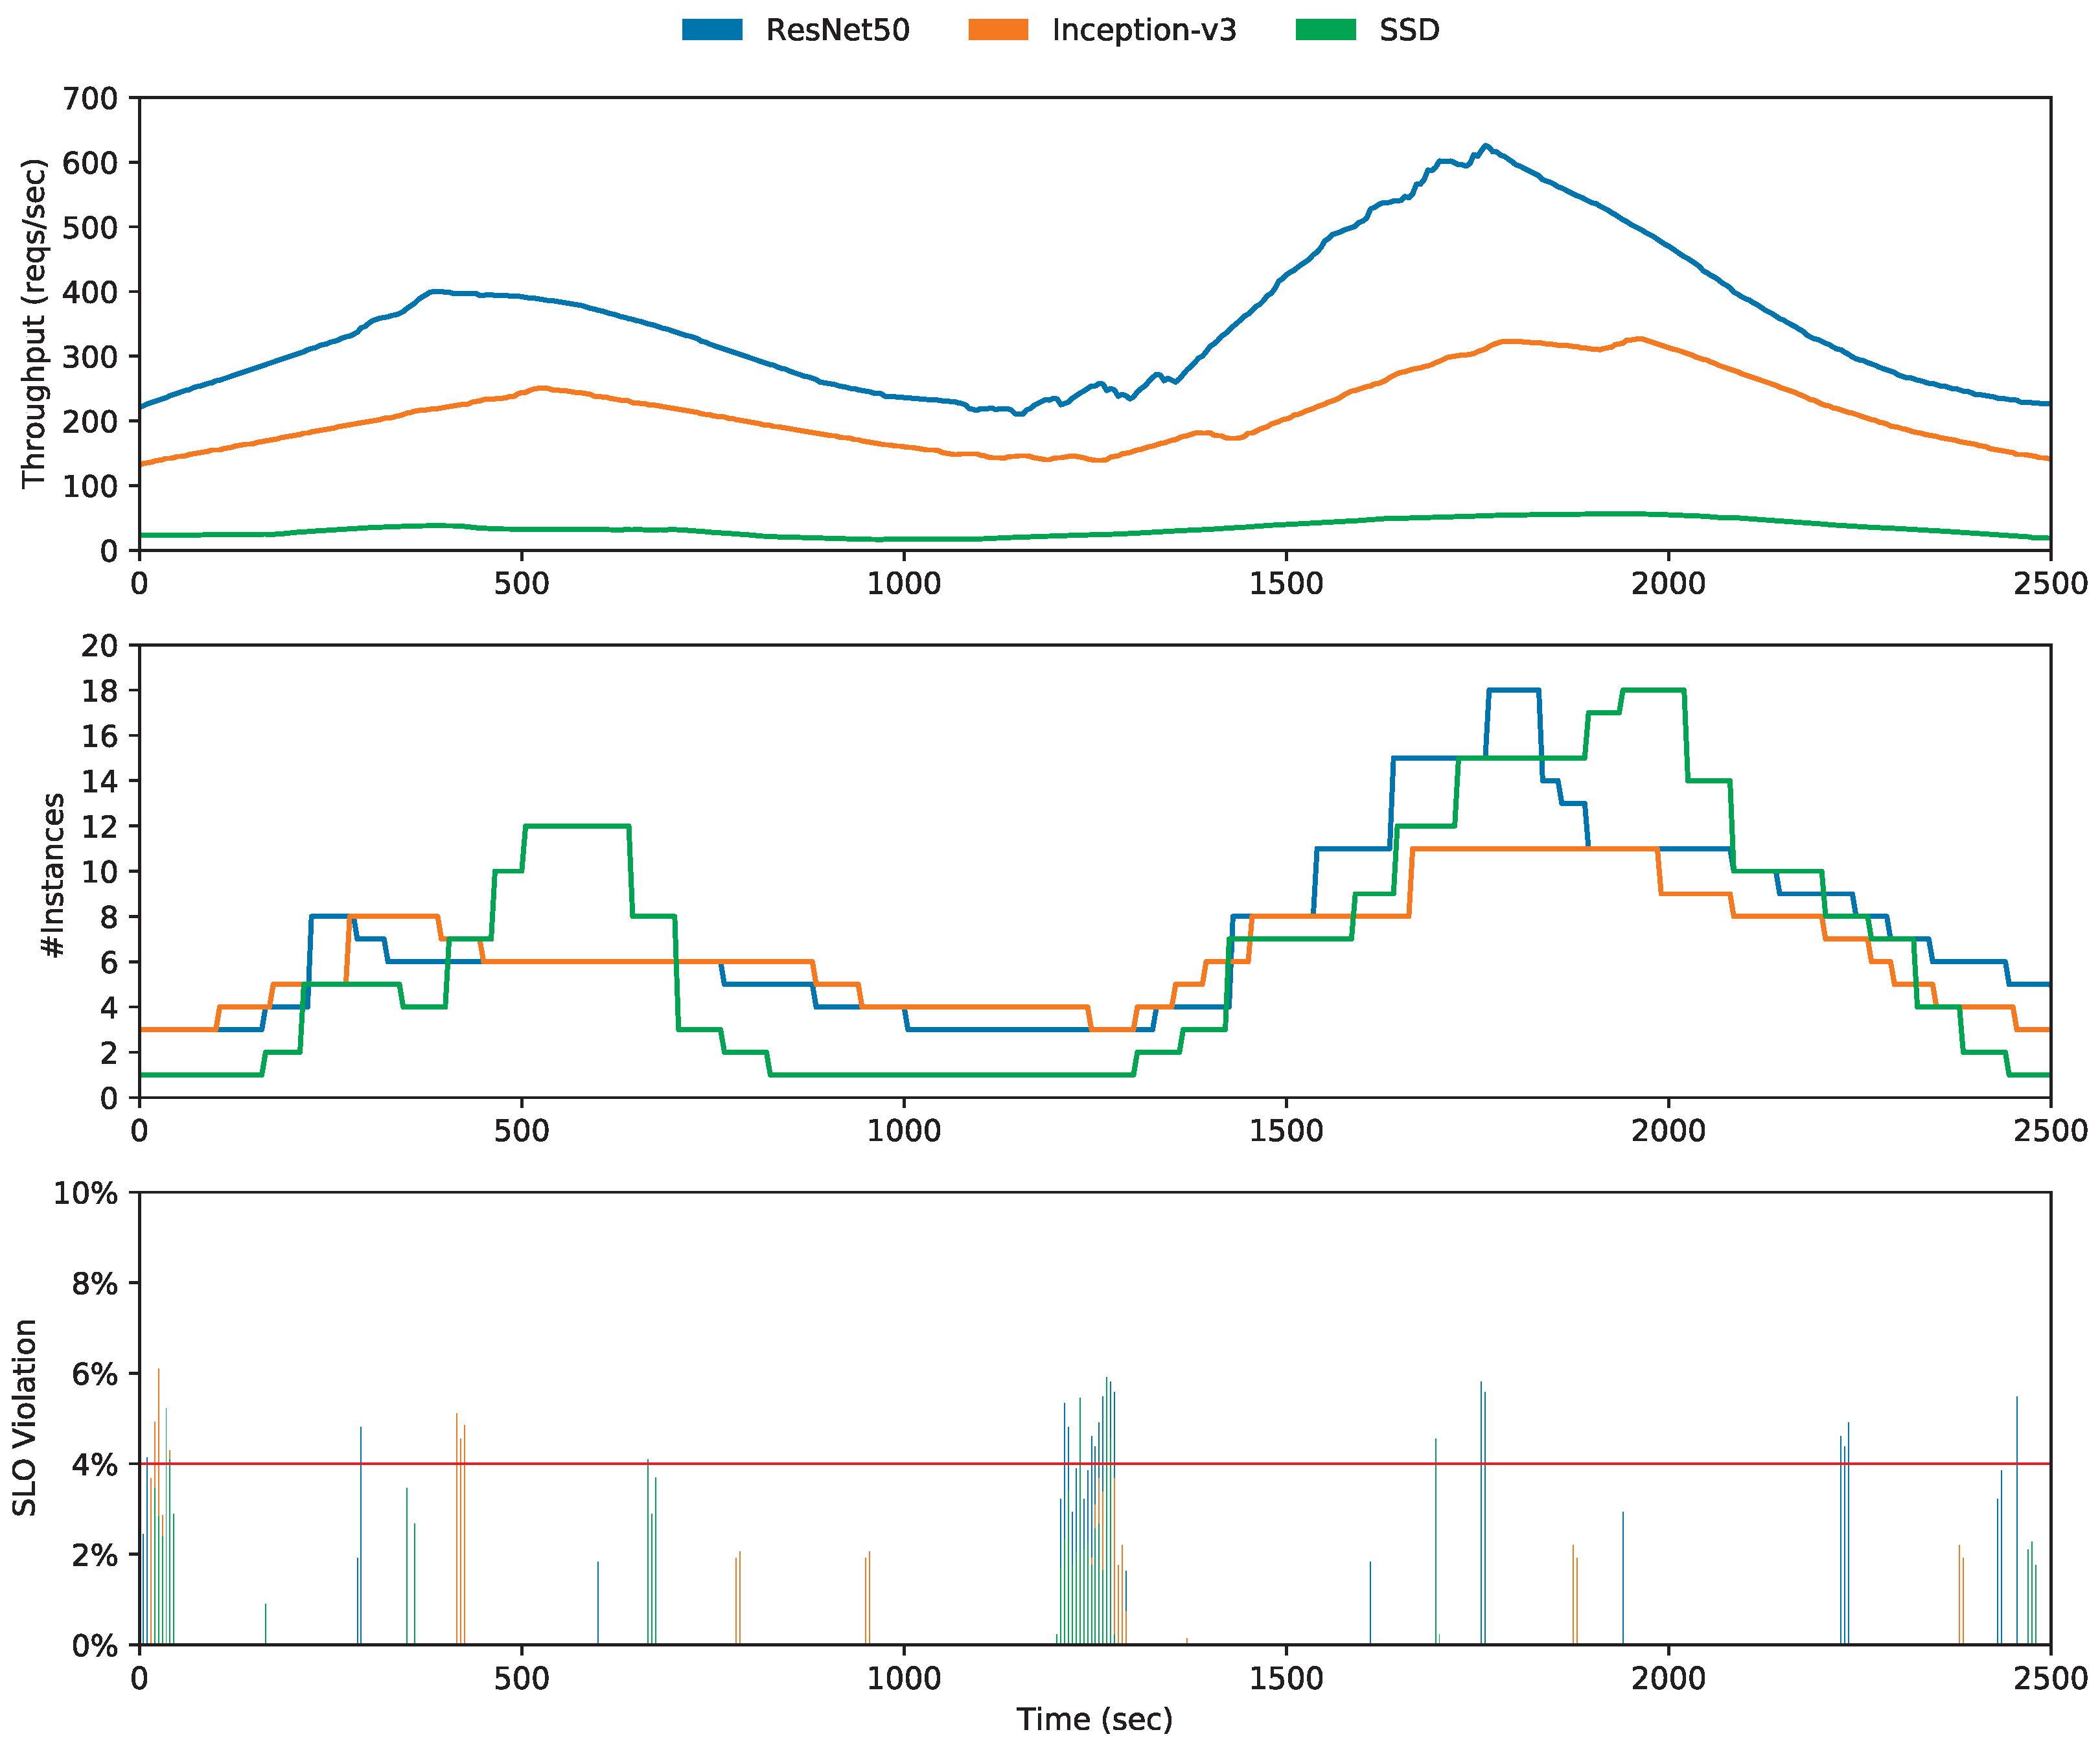2100x1743 pixels.
Task: Click the green SSD legend swatch
Action: (1325, 30)
